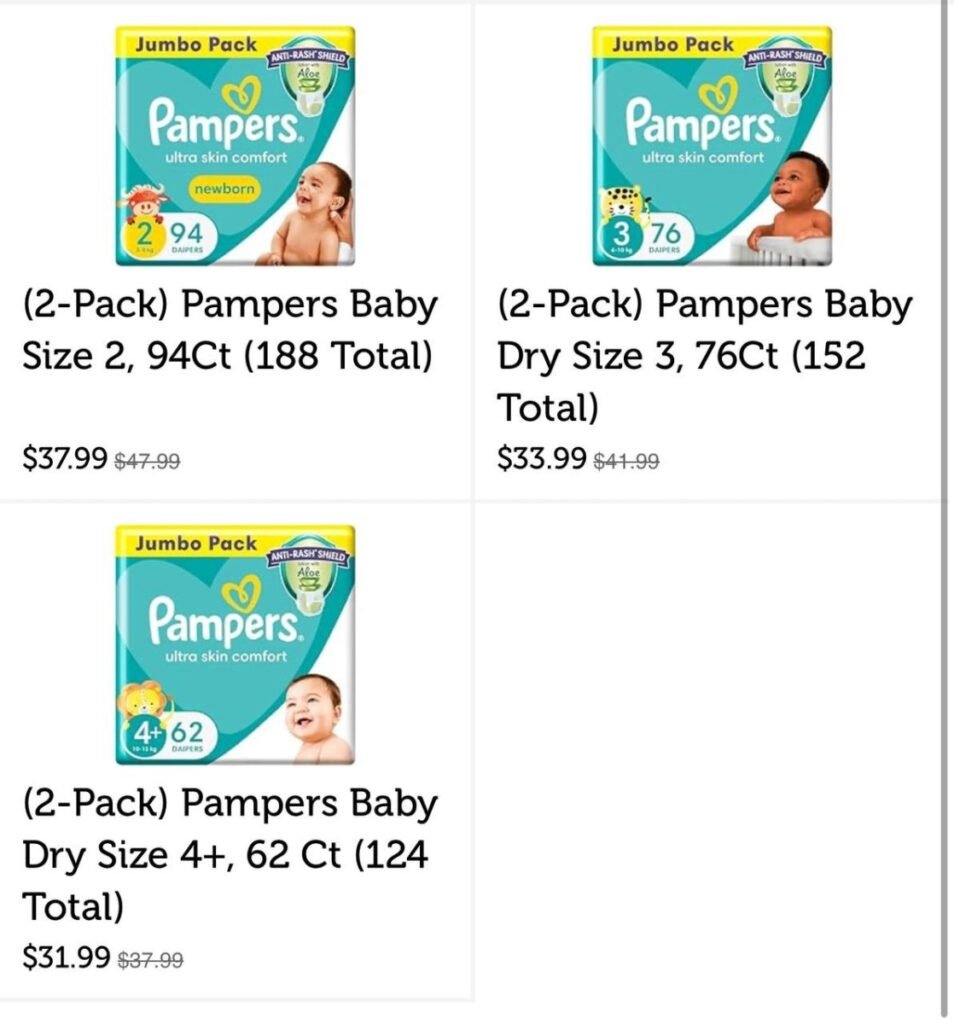Click the crossed-out $37.99 price for Size 4+
The image size is (954, 1024).
(150, 960)
